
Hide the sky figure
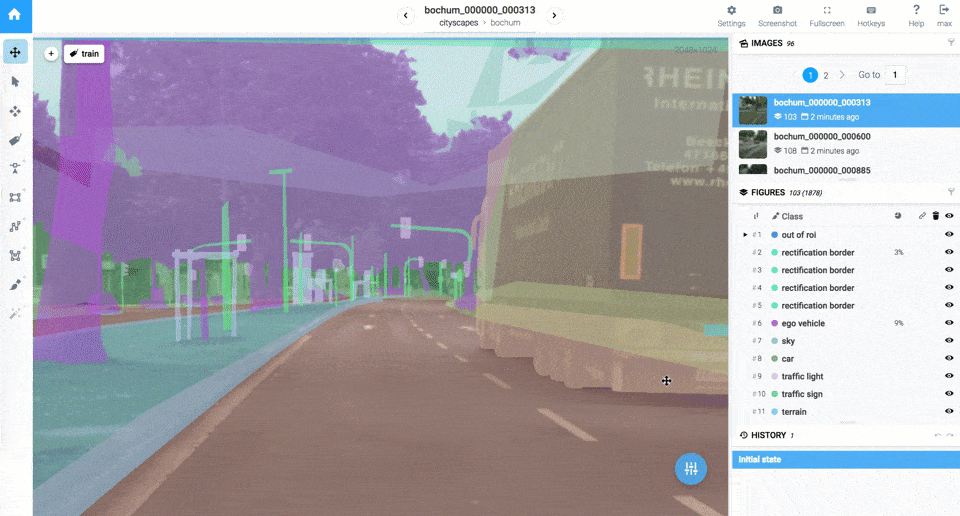click(x=949, y=341)
